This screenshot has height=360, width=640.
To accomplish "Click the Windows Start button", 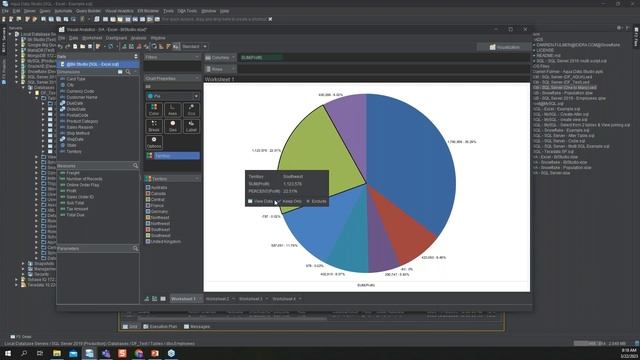I will pos(8,353).
